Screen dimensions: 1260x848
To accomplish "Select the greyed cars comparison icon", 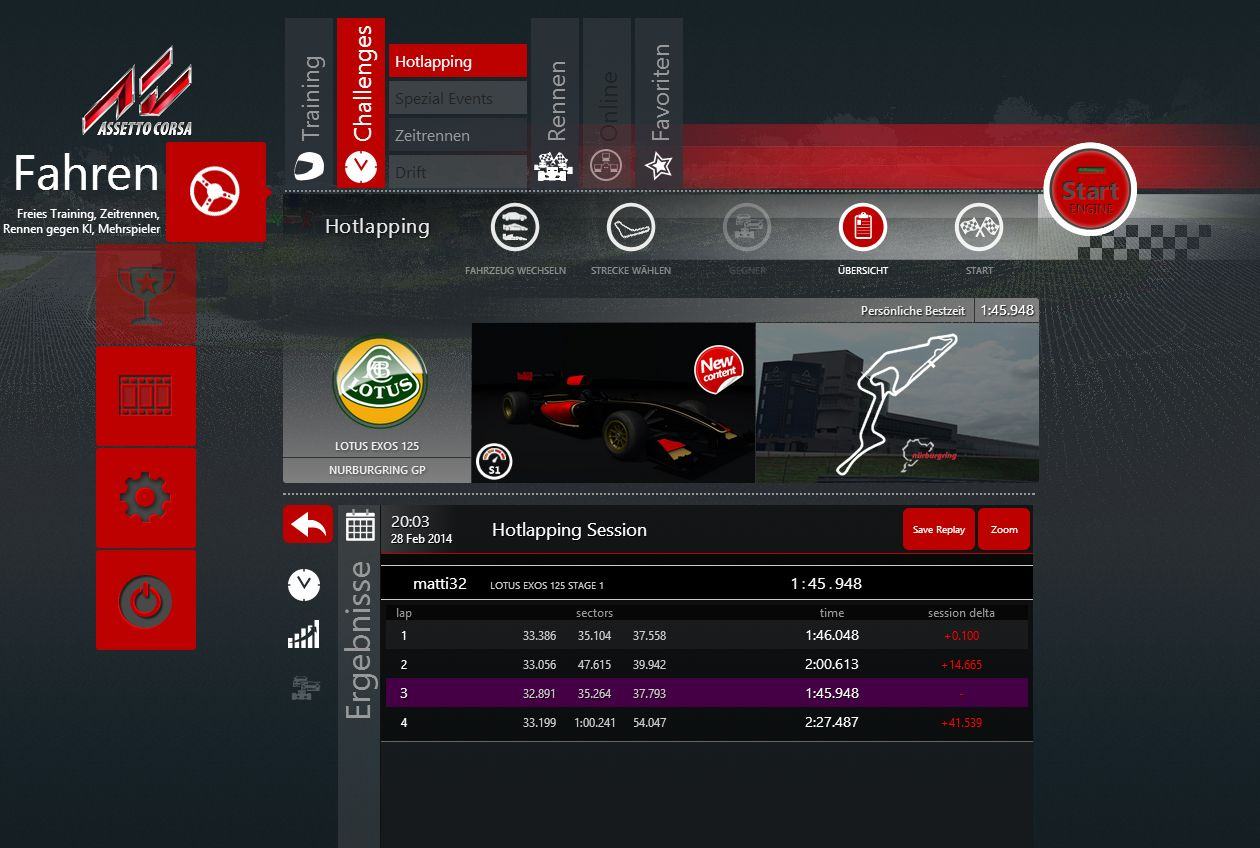I will [x=304, y=687].
